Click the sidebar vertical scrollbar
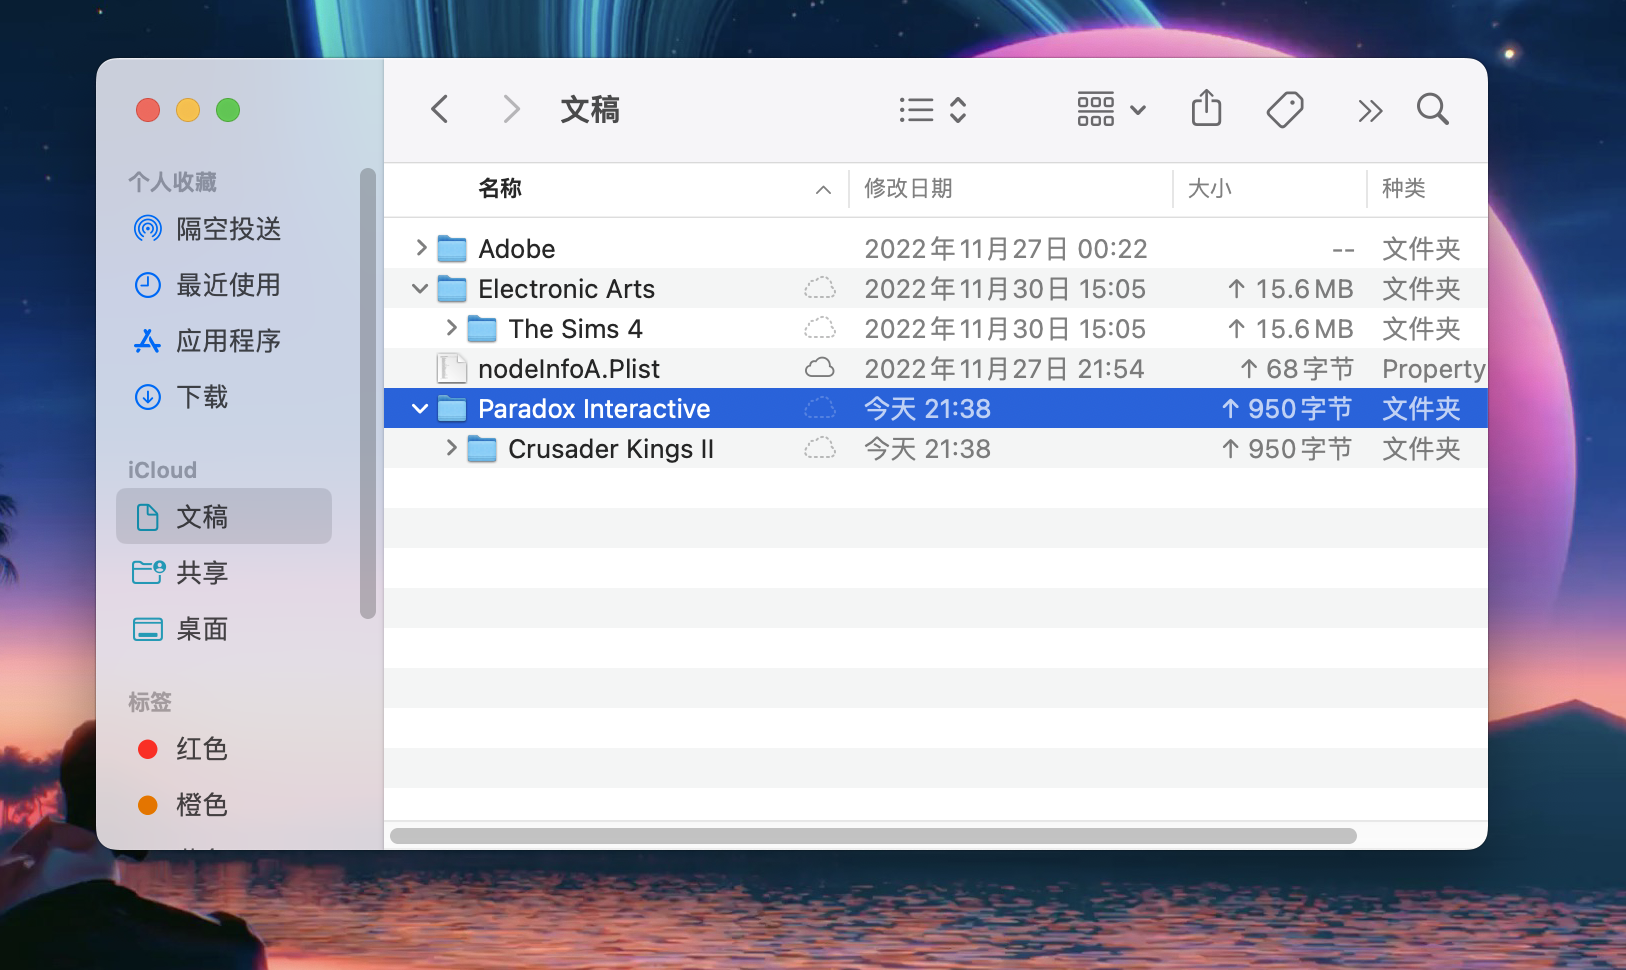The height and width of the screenshot is (970, 1626). click(368, 394)
